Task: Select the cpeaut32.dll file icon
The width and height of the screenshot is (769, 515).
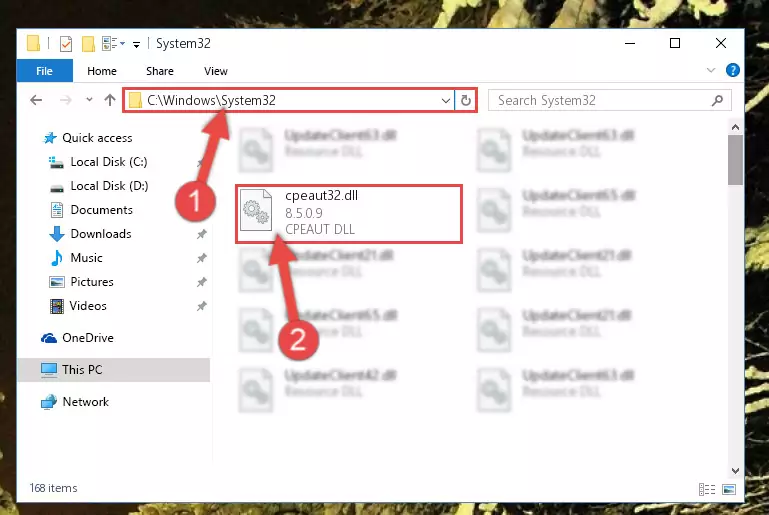Action: click(x=256, y=210)
